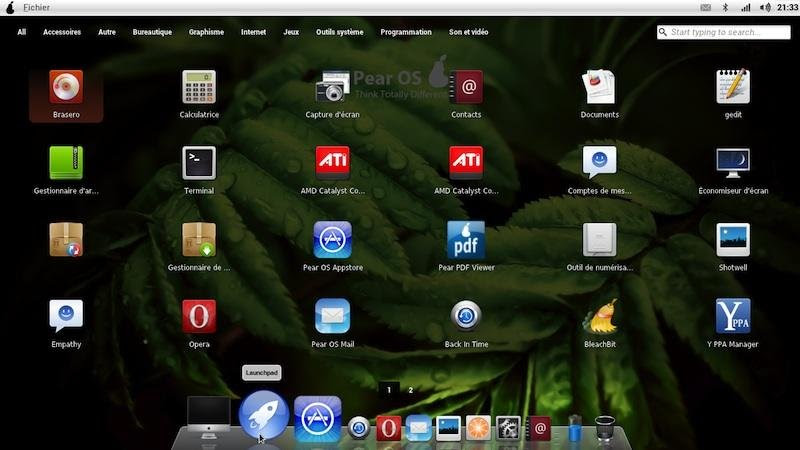Image resolution: width=800 pixels, height=450 pixels.
Task: Open the Fichier menu
Action: (36, 8)
